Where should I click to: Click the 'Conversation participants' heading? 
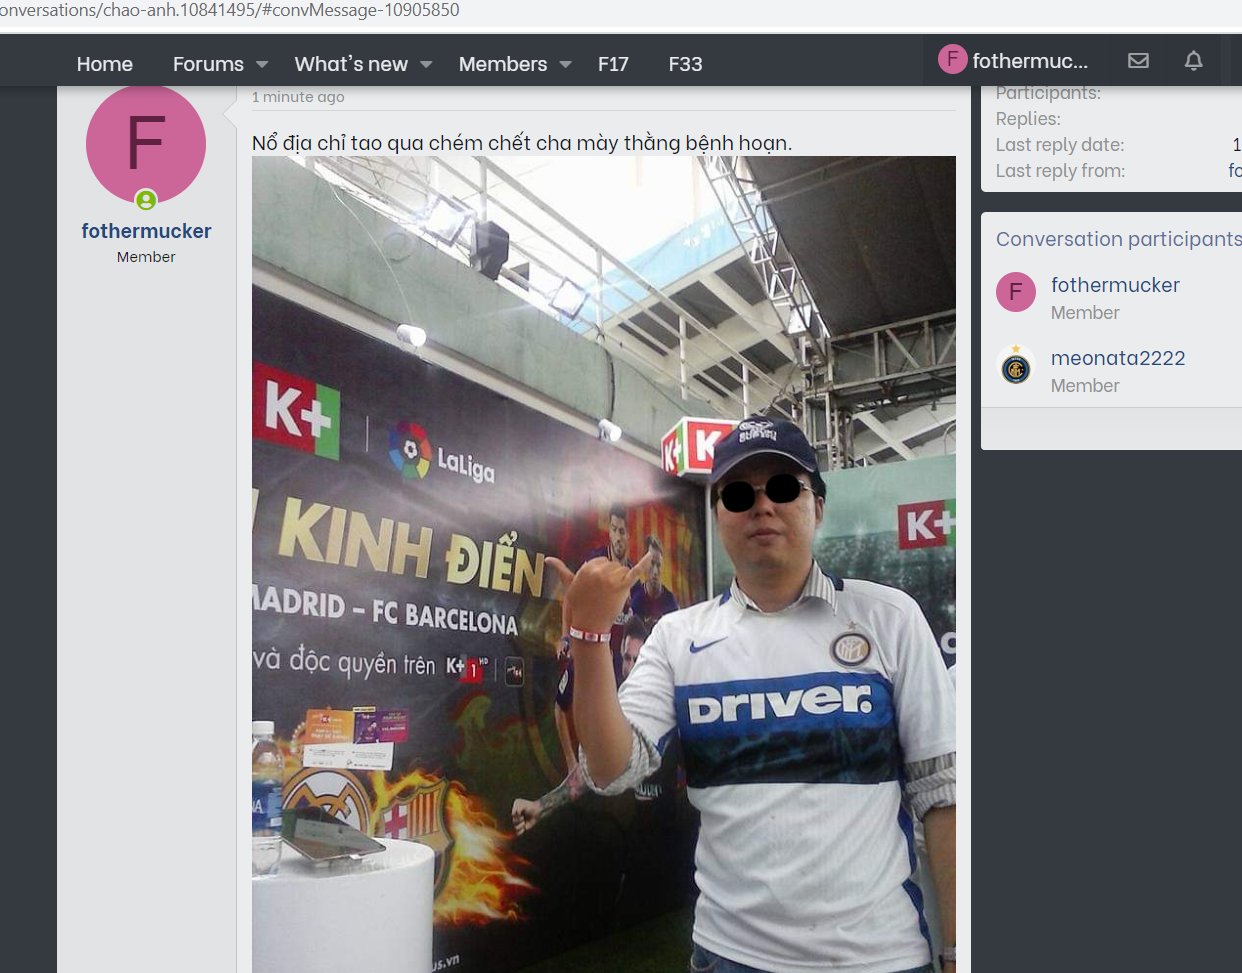(1119, 239)
